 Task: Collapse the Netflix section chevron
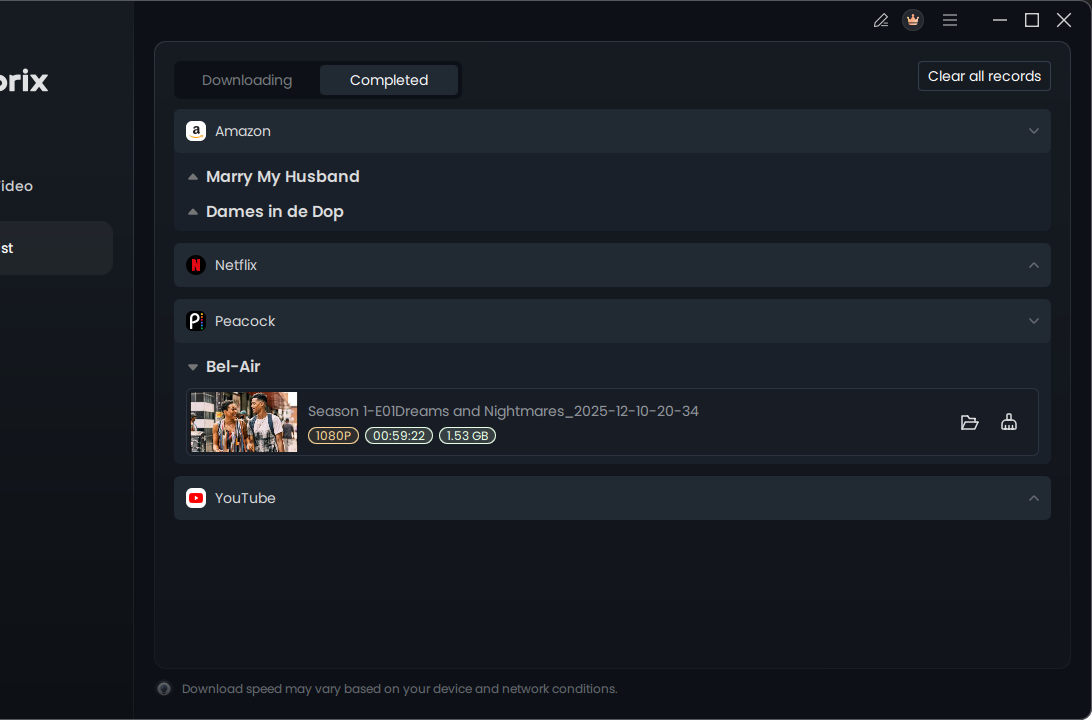(1034, 265)
